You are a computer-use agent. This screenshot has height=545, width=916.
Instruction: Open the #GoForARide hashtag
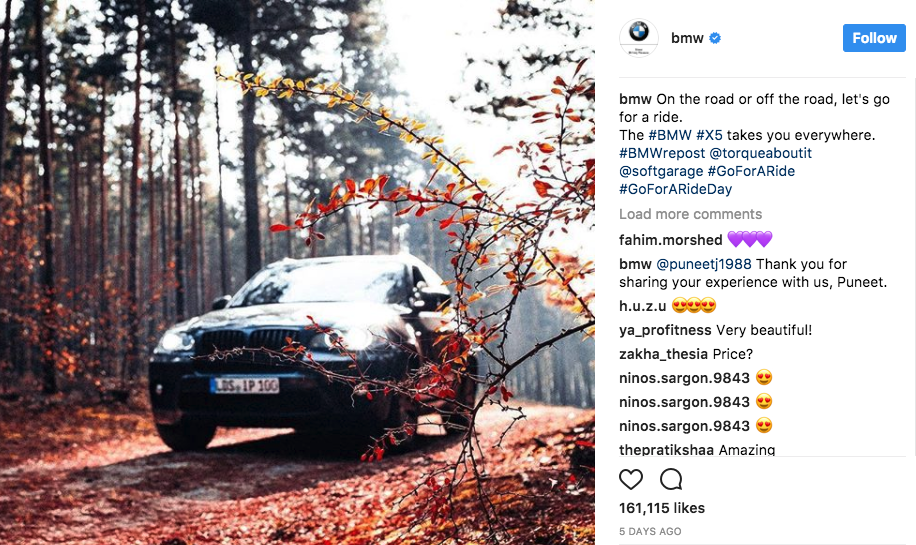click(751, 171)
